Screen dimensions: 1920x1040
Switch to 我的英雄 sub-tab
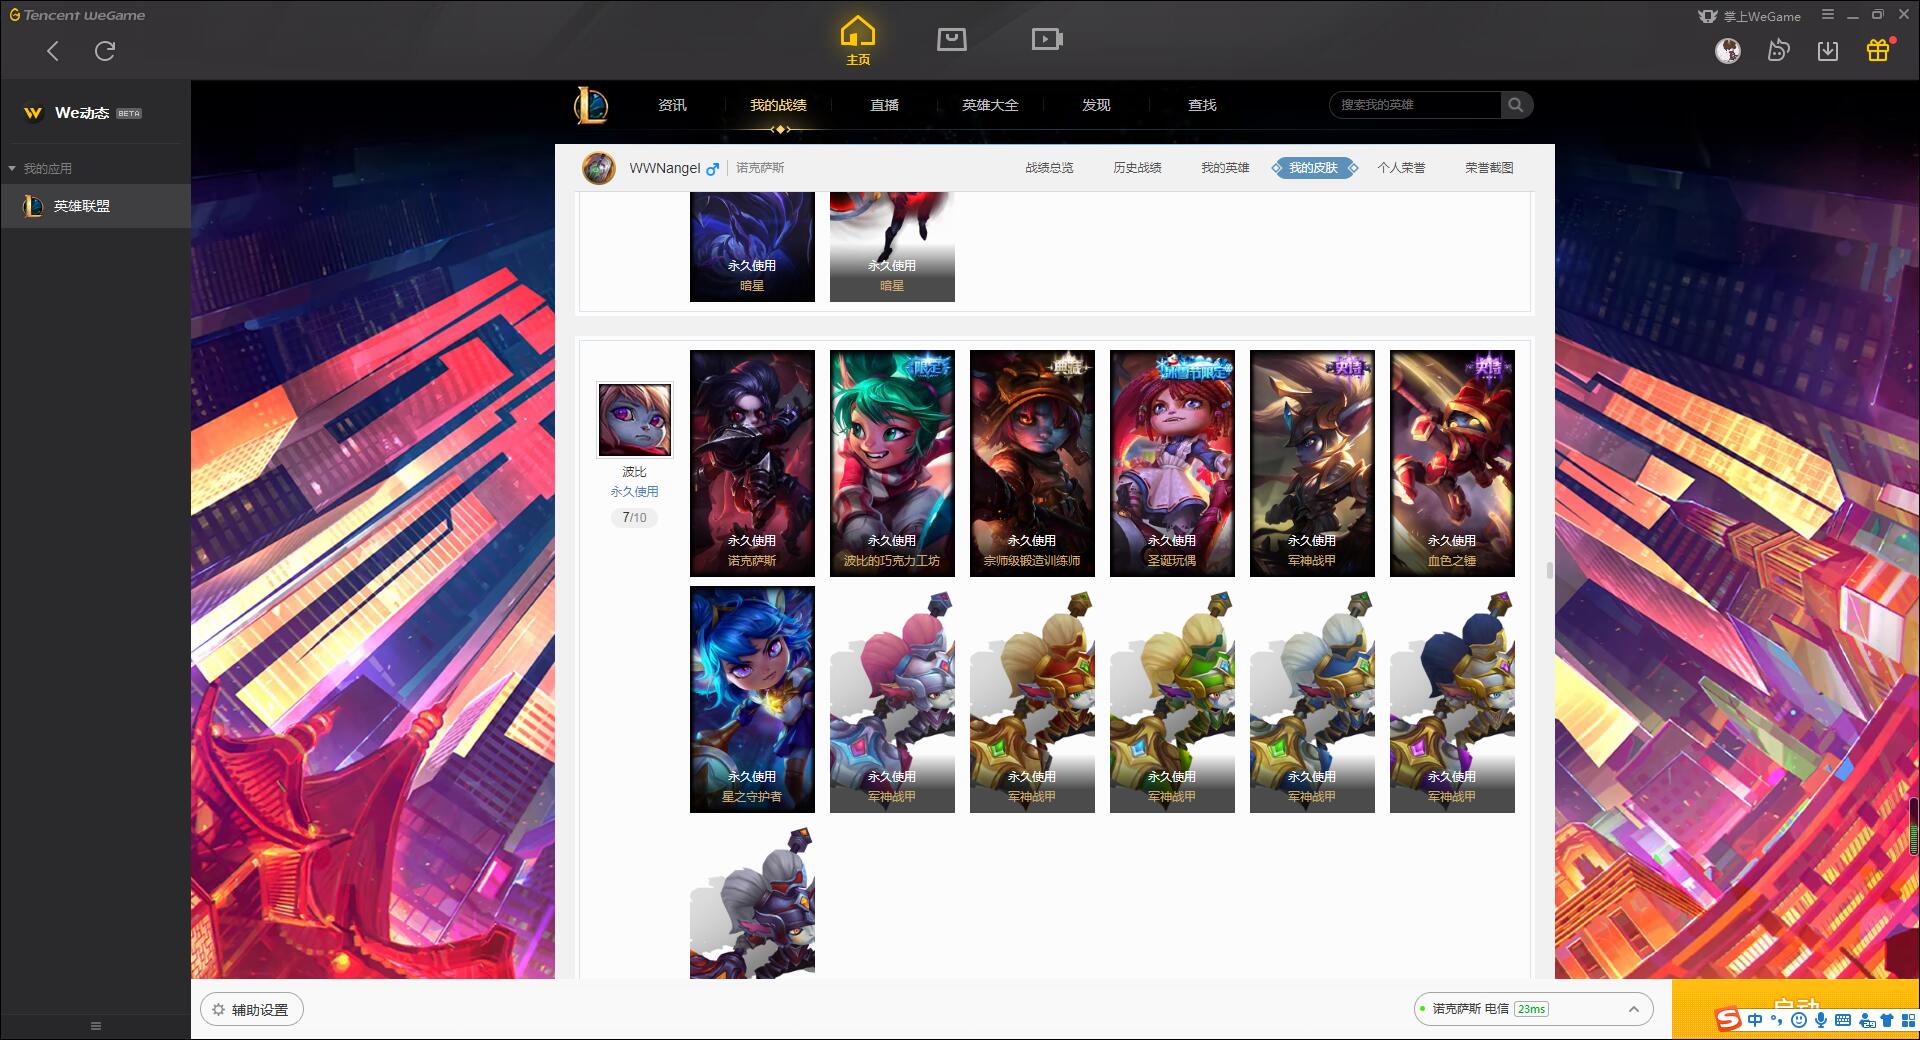click(x=1225, y=168)
